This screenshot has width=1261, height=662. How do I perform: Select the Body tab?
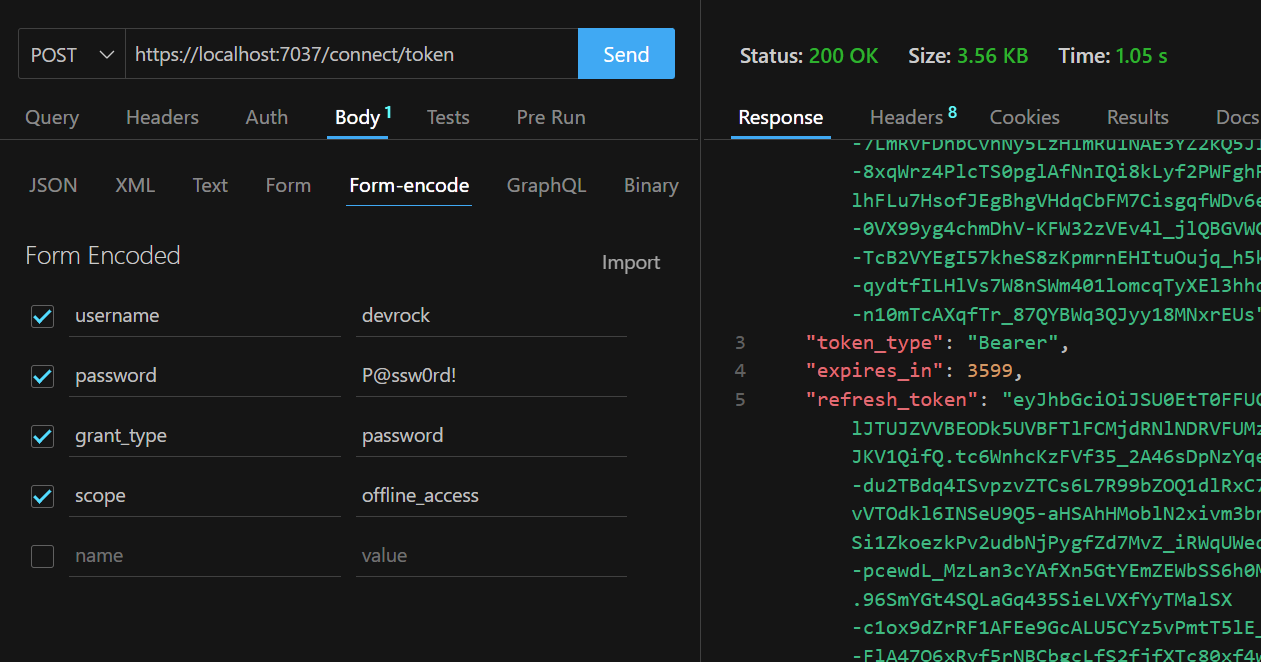pyautogui.click(x=358, y=117)
